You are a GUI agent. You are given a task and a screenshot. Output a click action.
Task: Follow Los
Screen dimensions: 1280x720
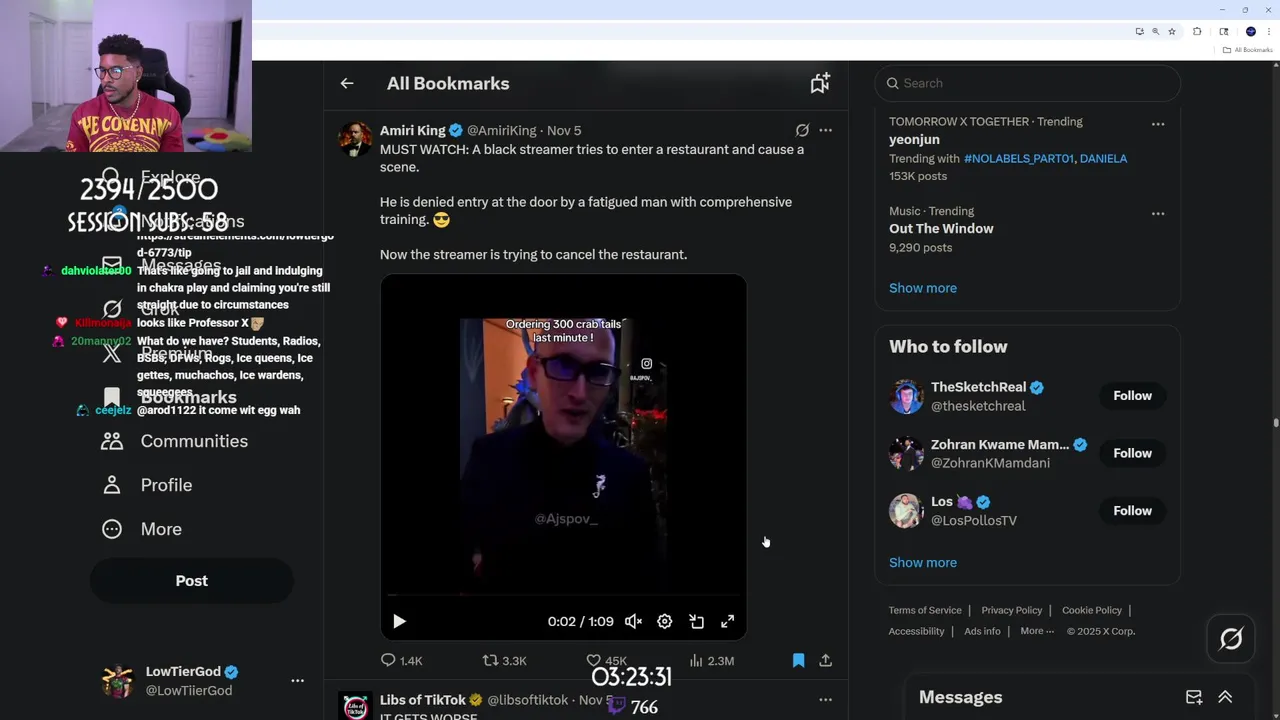1132,511
